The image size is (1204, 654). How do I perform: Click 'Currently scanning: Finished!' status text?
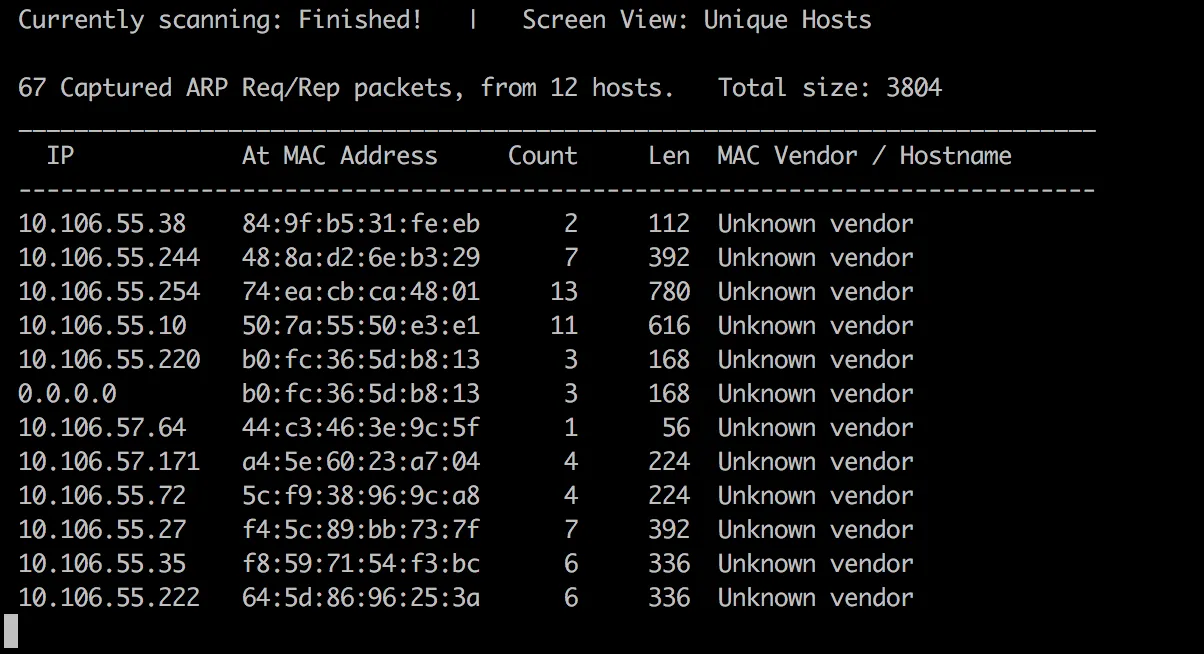click(220, 20)
